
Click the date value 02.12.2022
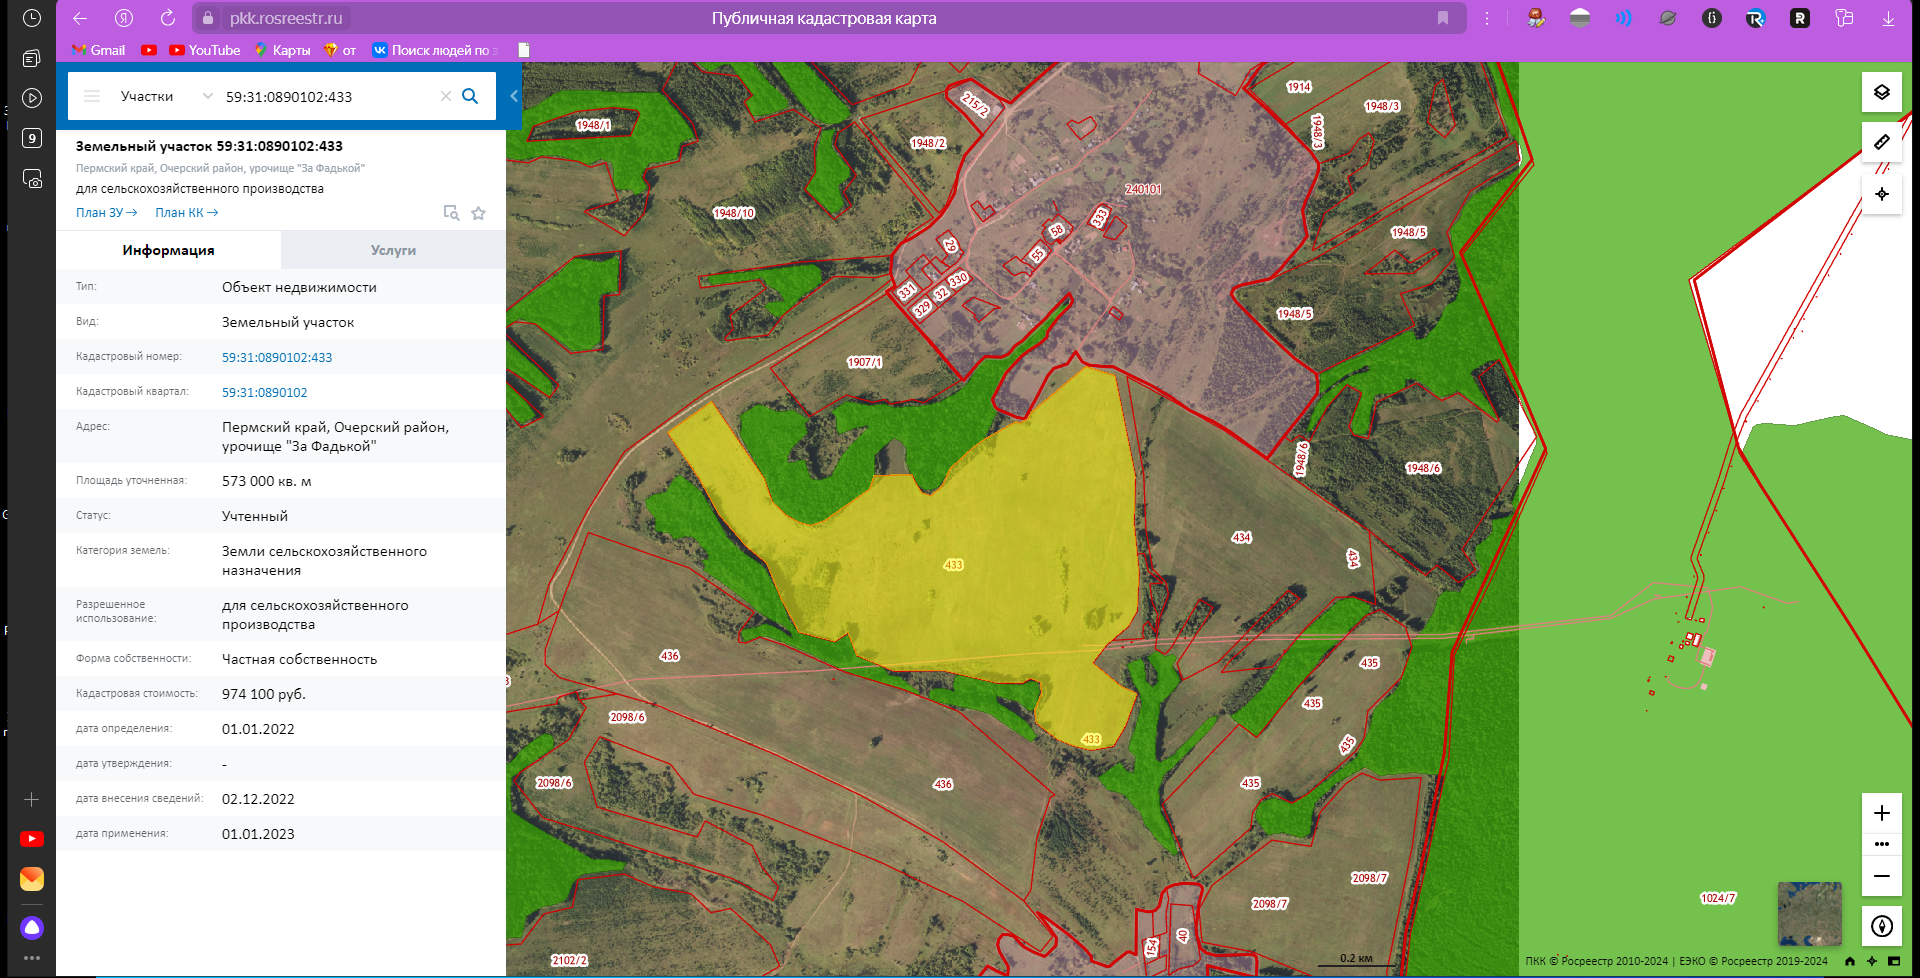pyautogui.click(x=258, y=799)
